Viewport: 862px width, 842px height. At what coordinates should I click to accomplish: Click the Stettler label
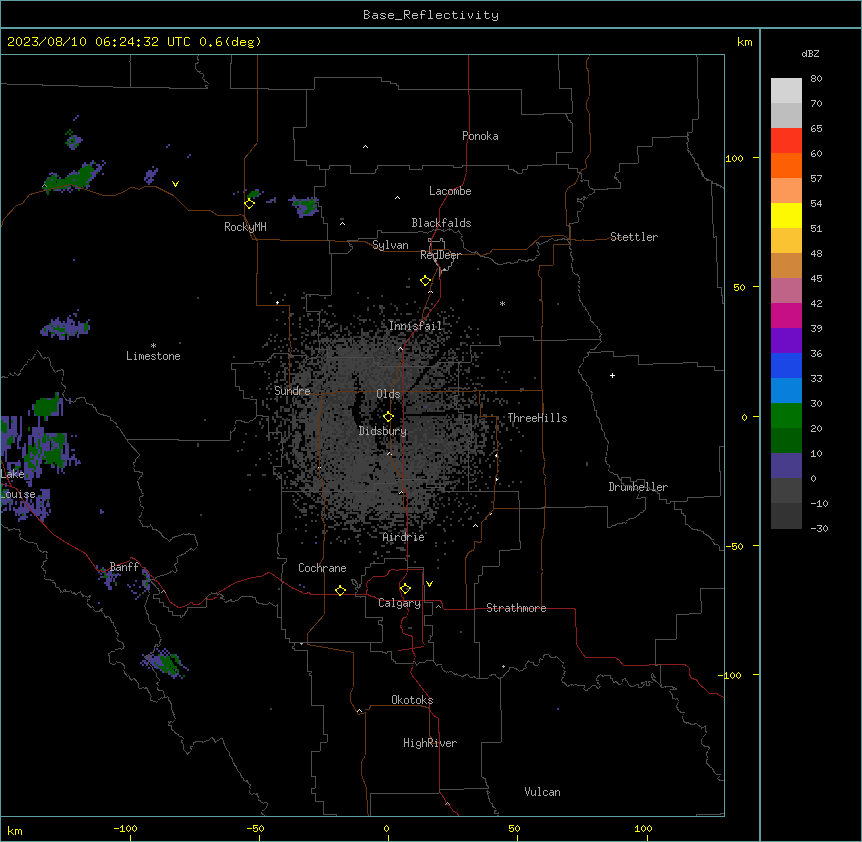(634, 237)
